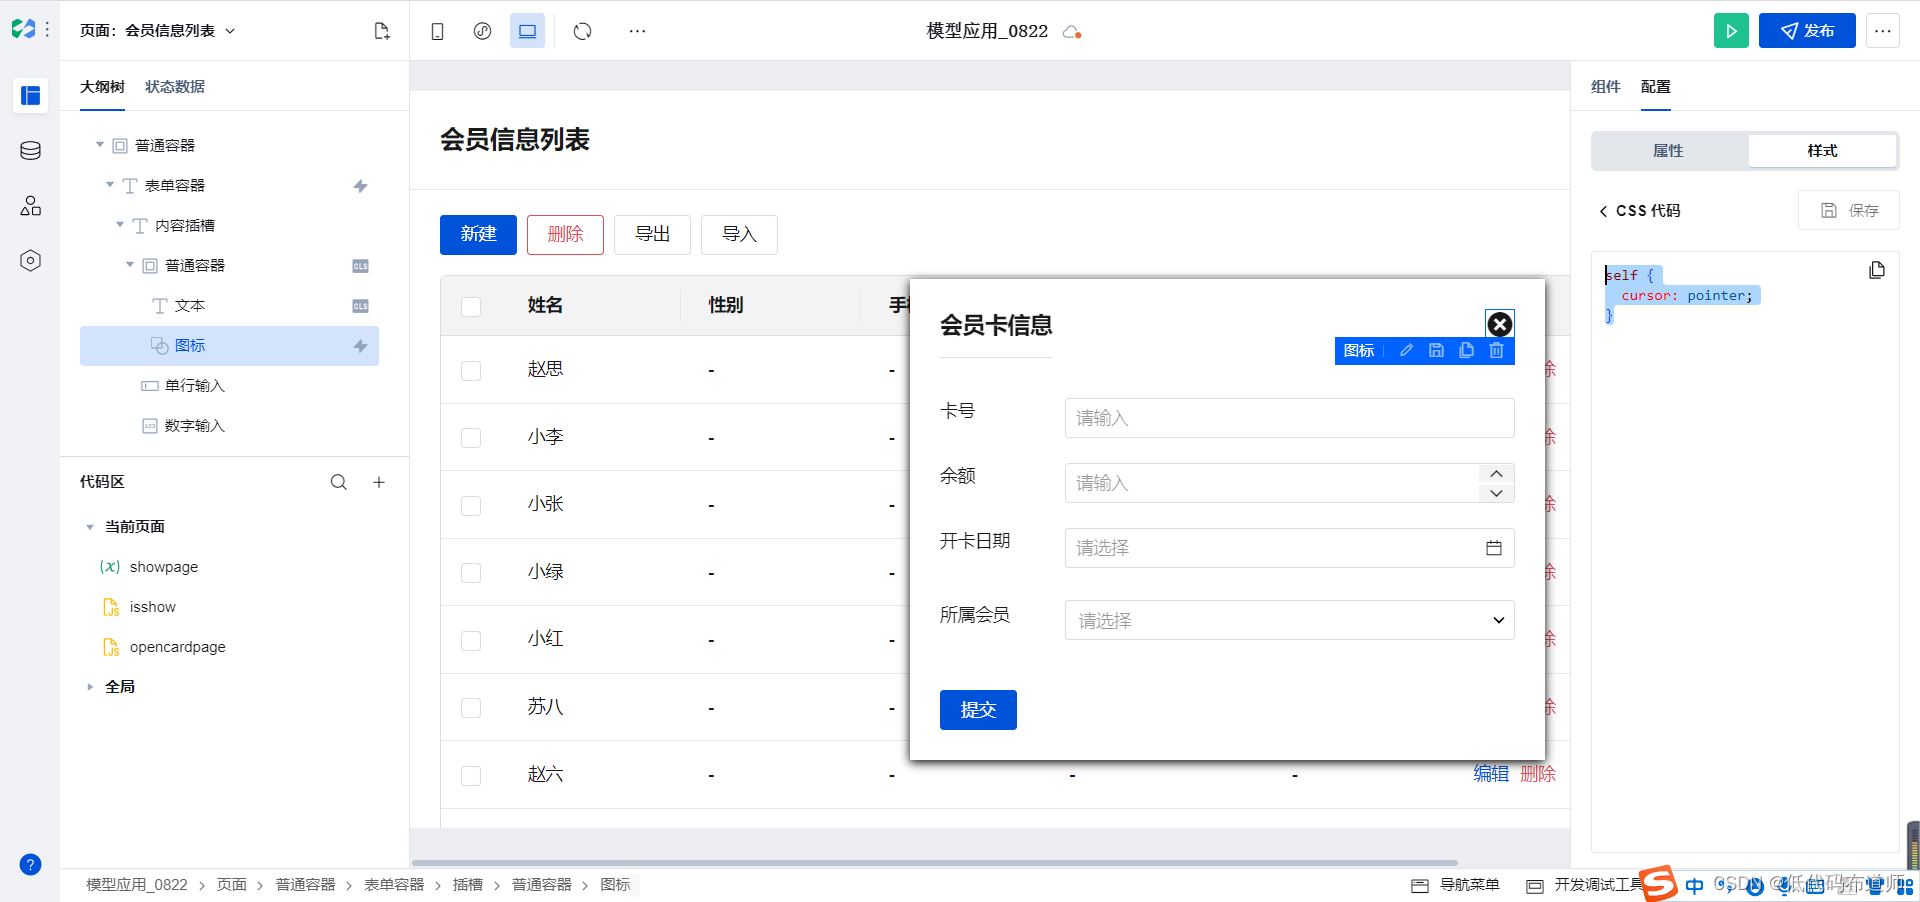Click the 发布 publish button
This screenshot has height=902, width=1920.
(x=1807, y=31)
